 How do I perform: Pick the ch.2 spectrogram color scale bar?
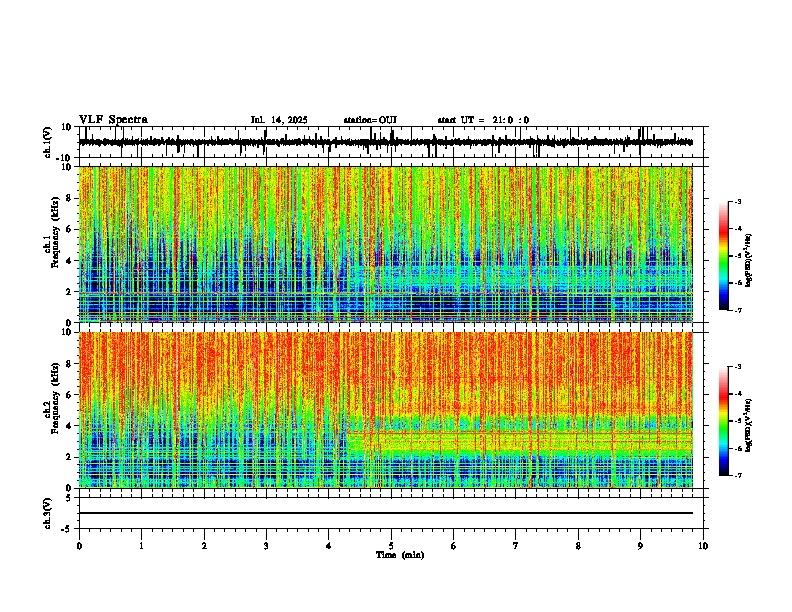pyautogui.click(x=724, y=421)
